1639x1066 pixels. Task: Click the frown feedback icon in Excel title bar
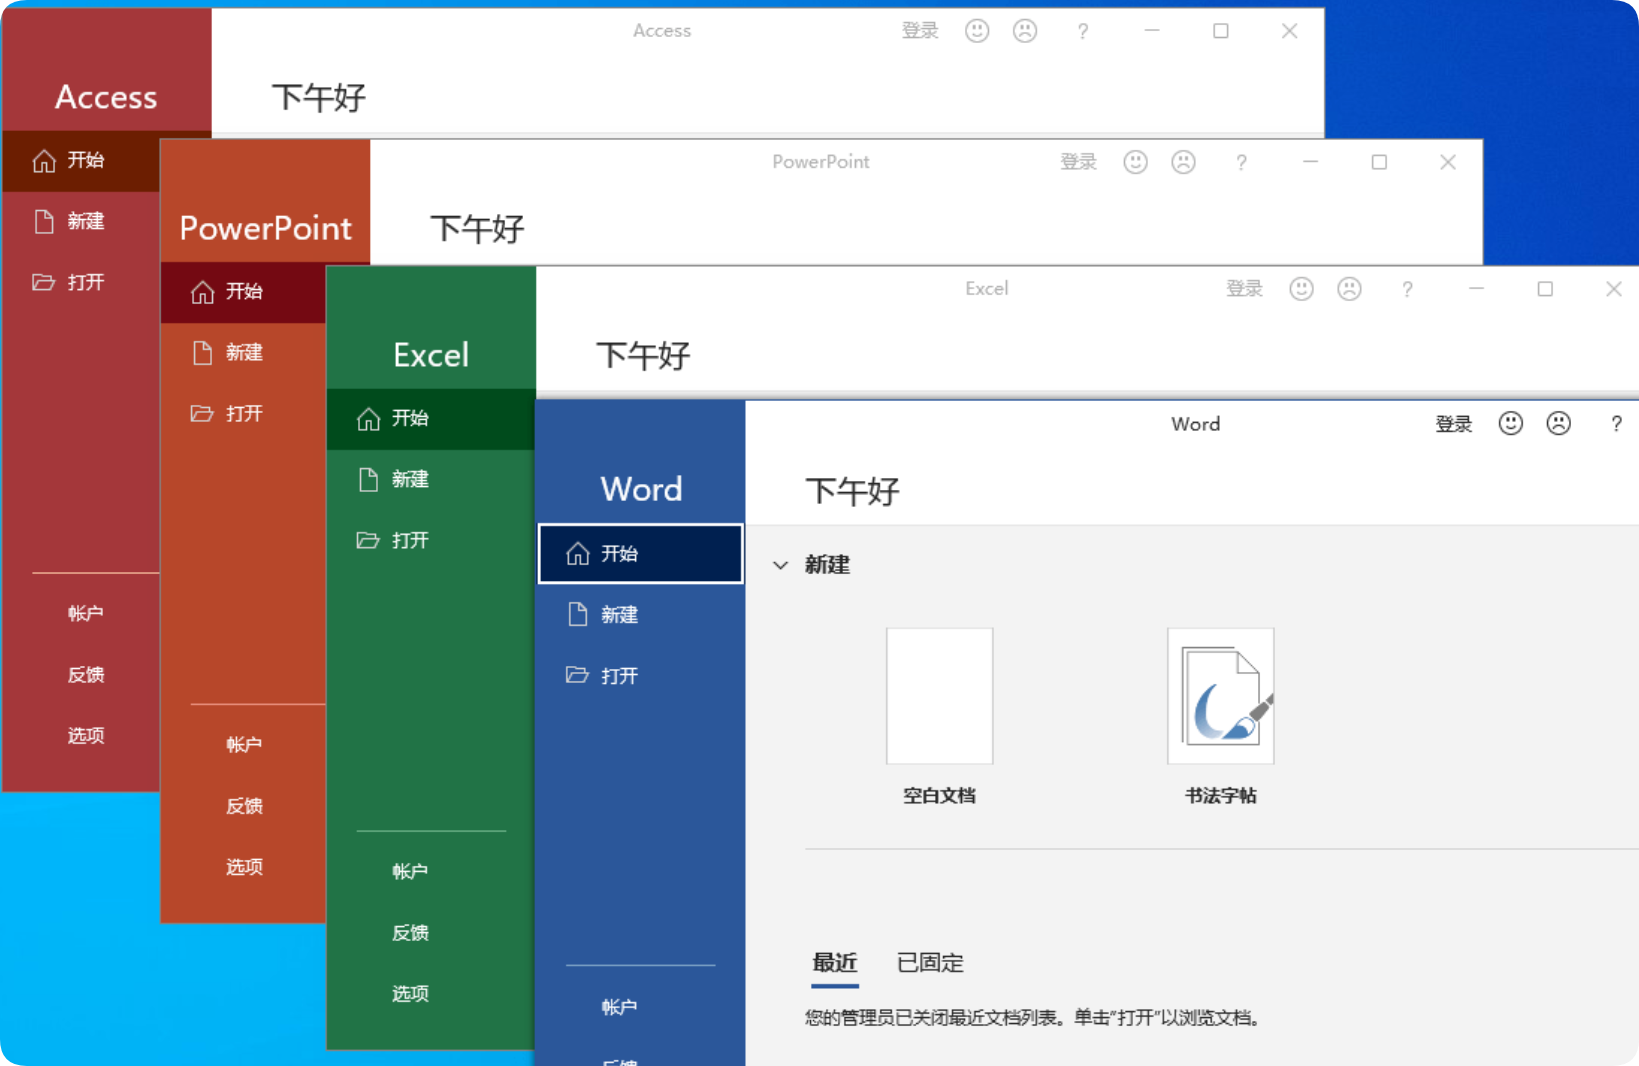click(x=1349, y=289)
